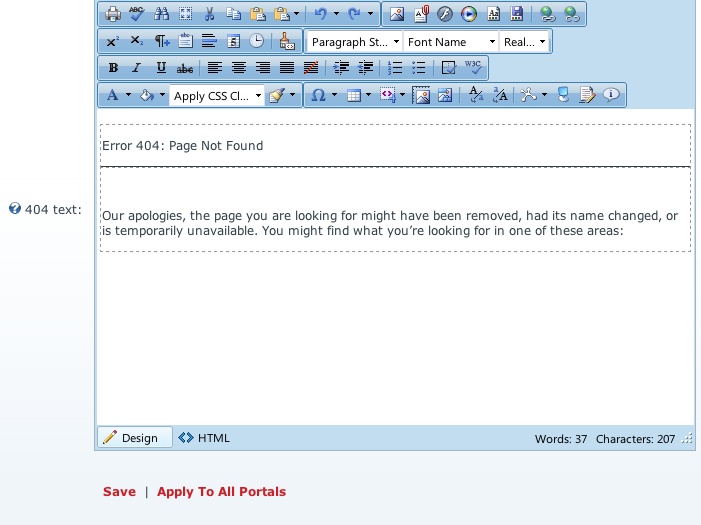Remove link with the unlink globe icon

tap(572, 14)
